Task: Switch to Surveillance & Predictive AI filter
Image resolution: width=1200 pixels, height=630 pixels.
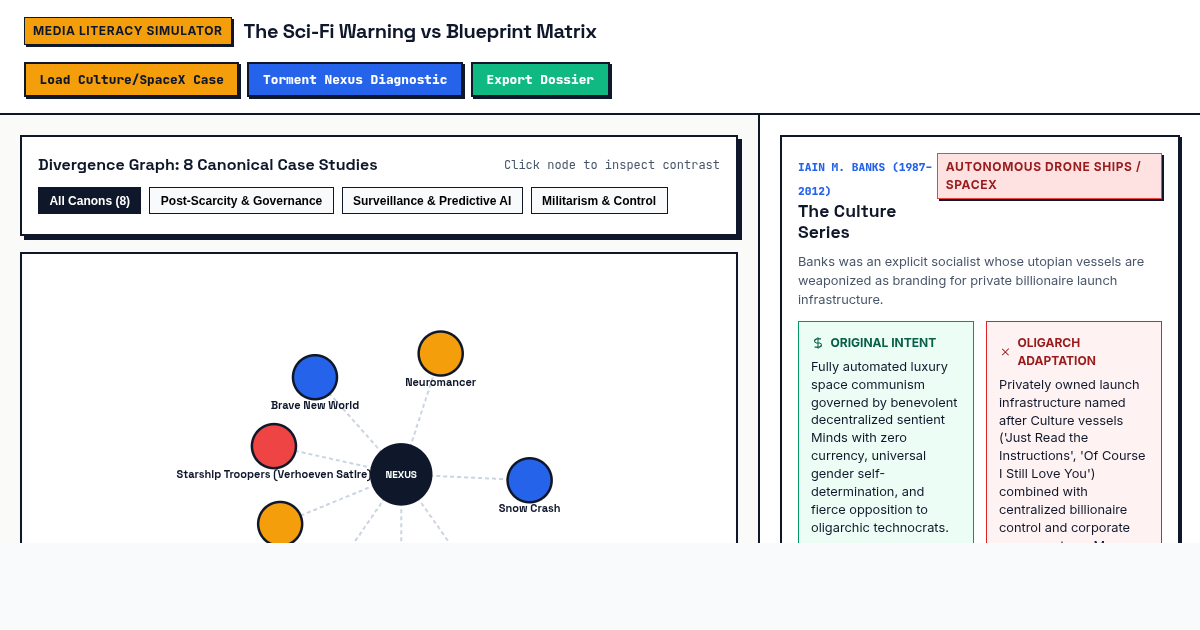Action: (x=432, y=201)
